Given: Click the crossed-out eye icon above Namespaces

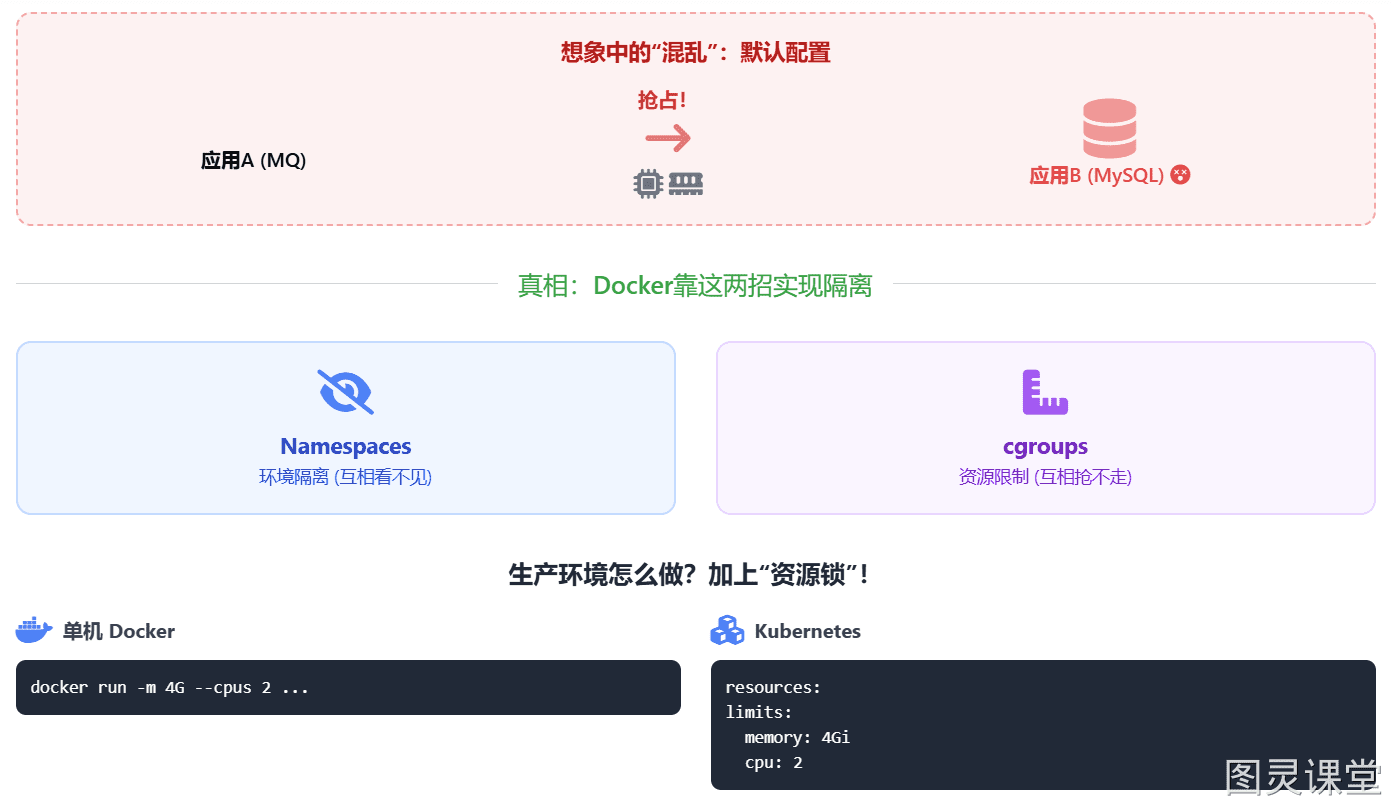Looking at the screenshot, I should 346,392.
